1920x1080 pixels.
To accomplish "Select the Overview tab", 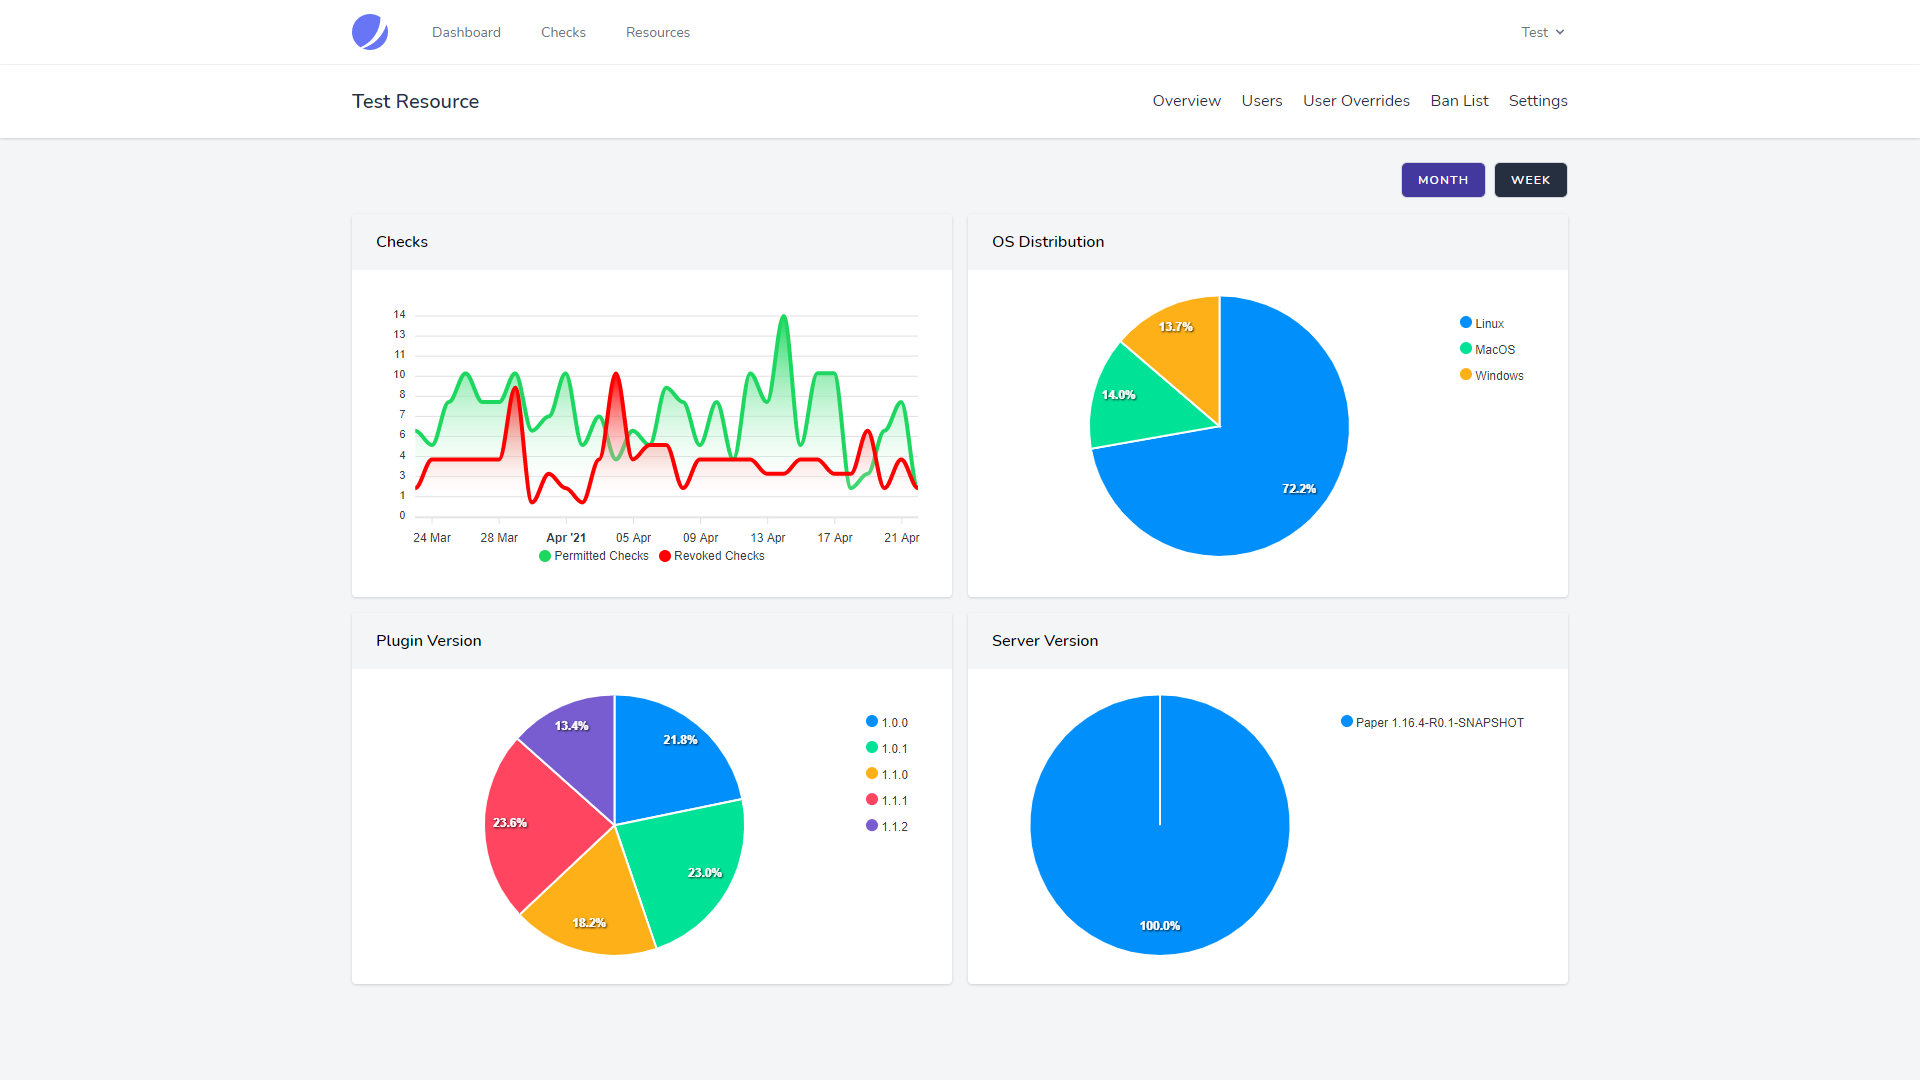I will click(x=1185, y=102).
